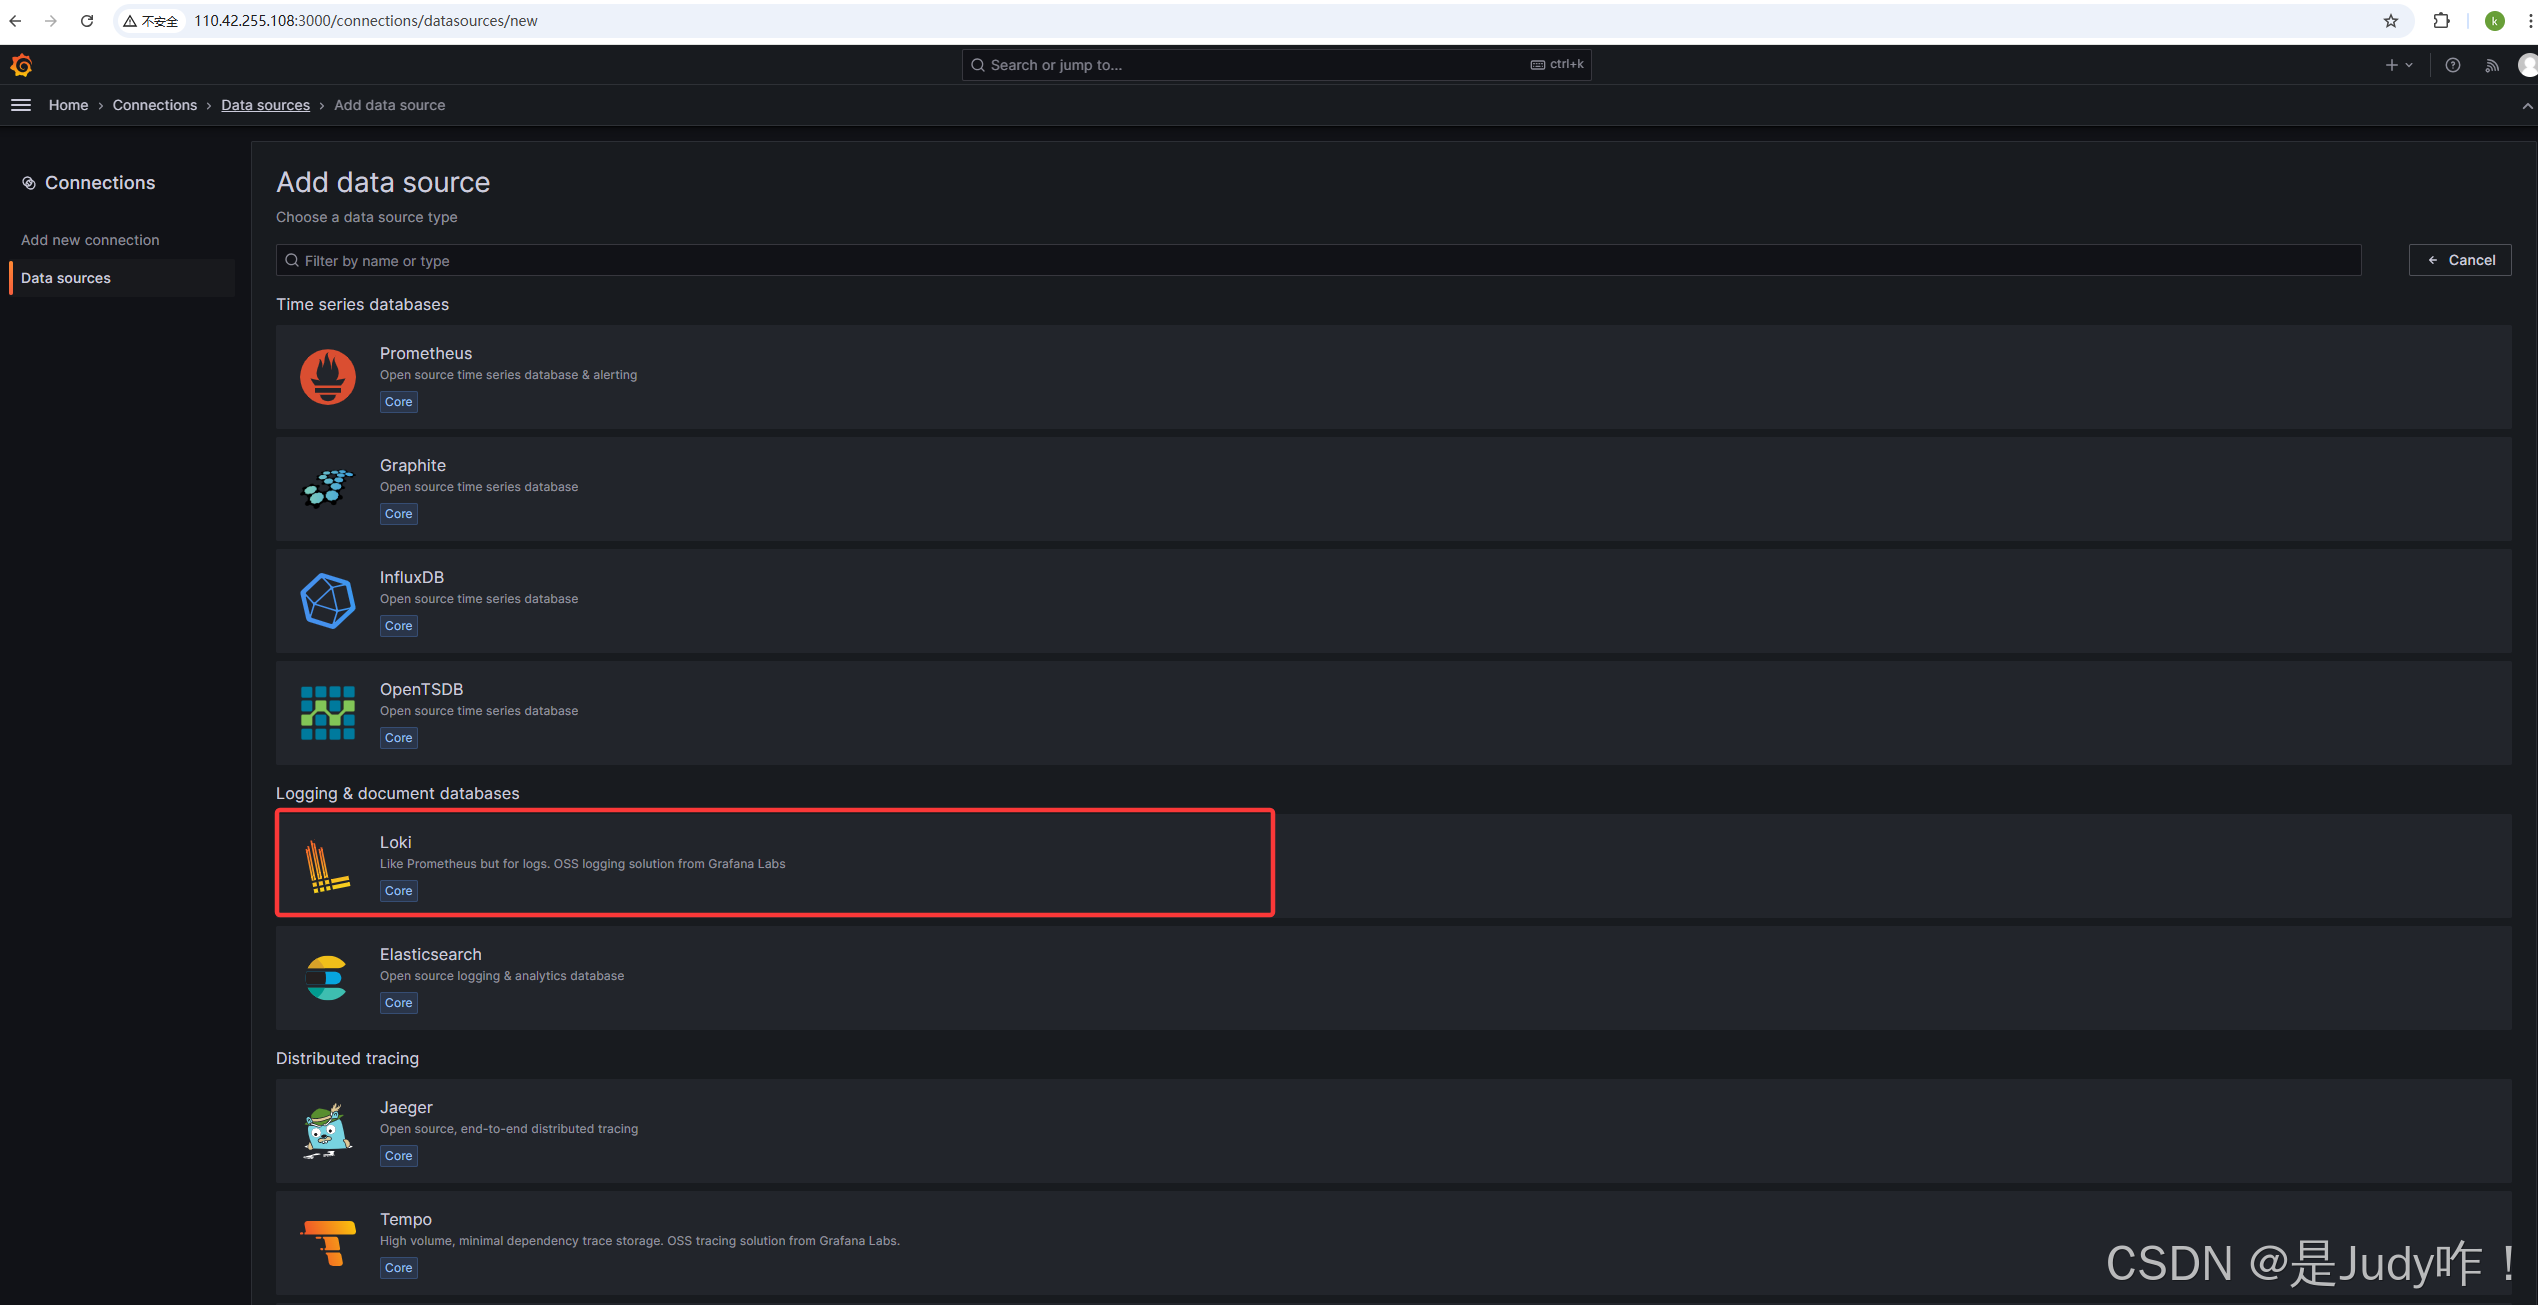Open the hamburger navigation menu

[21, 105]
